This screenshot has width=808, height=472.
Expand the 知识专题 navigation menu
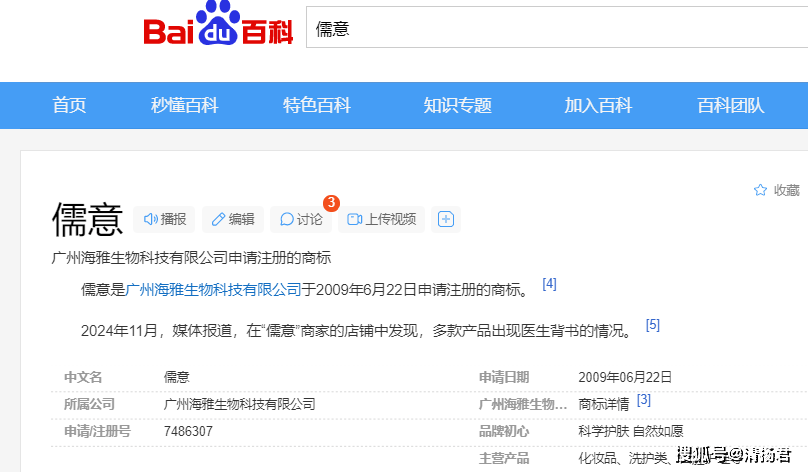pos(457,105)
